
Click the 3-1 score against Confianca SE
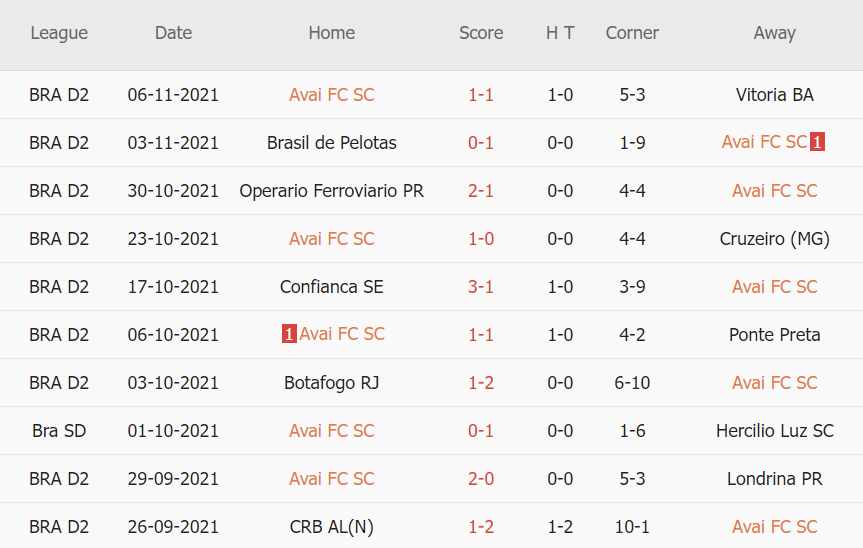(x=481, y=287)
